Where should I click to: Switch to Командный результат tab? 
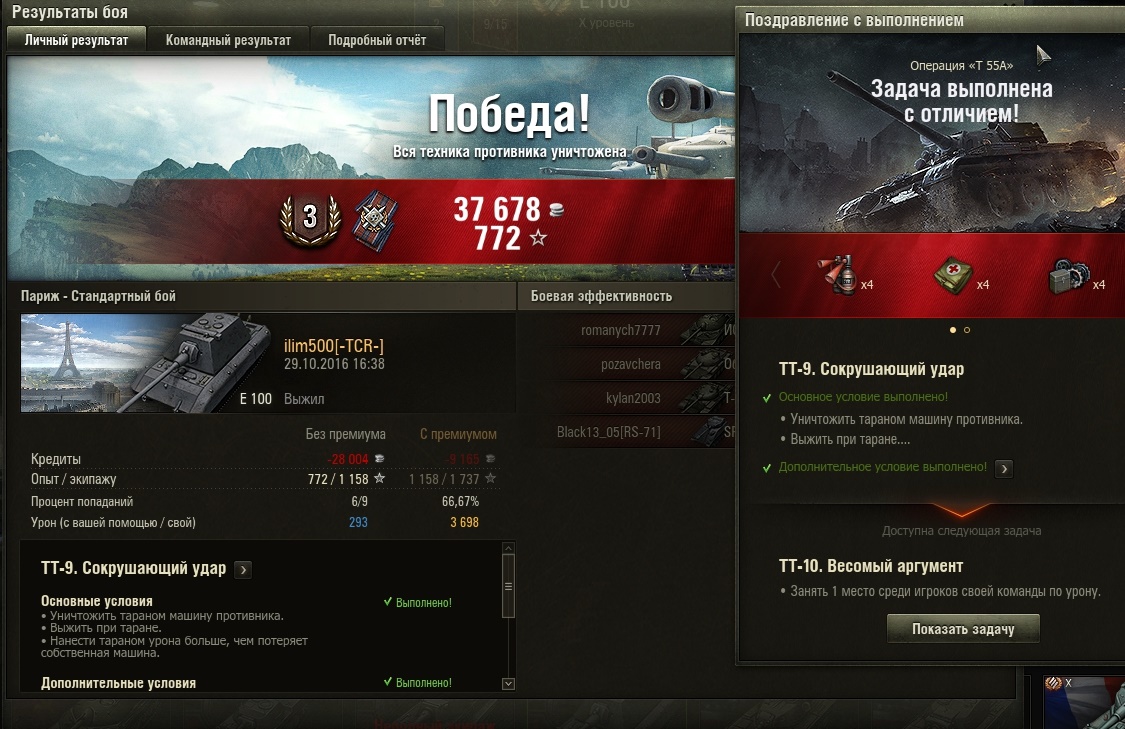pos(228,40)
